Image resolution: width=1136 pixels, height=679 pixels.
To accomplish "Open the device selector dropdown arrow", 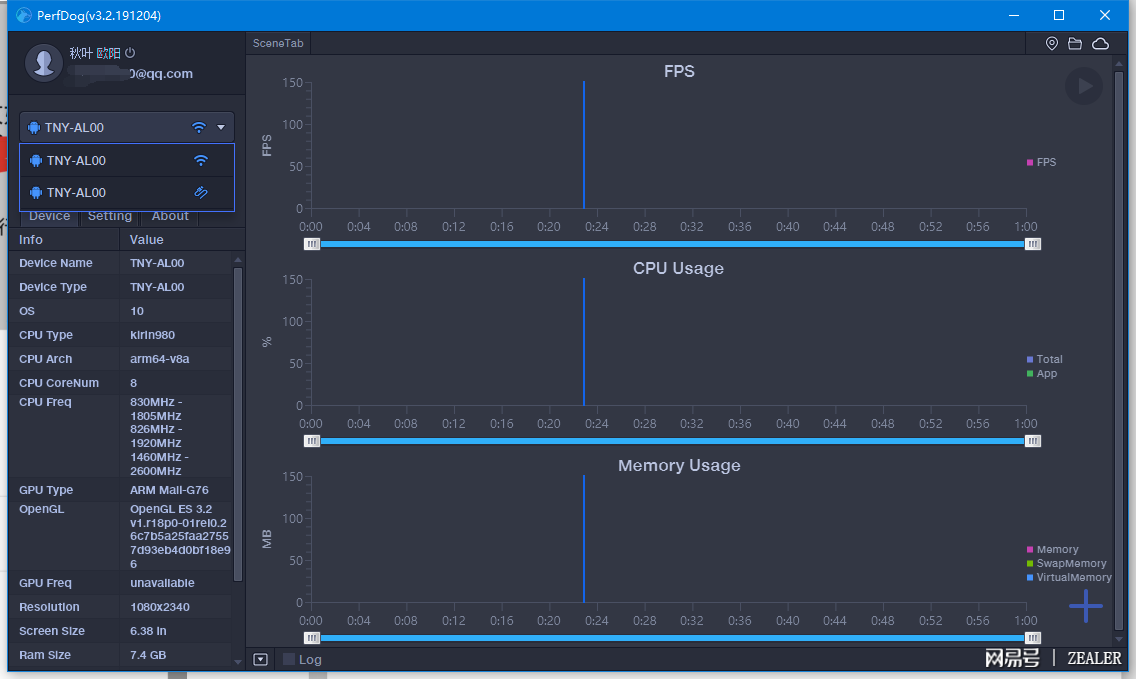I will (x=221, y=128).
